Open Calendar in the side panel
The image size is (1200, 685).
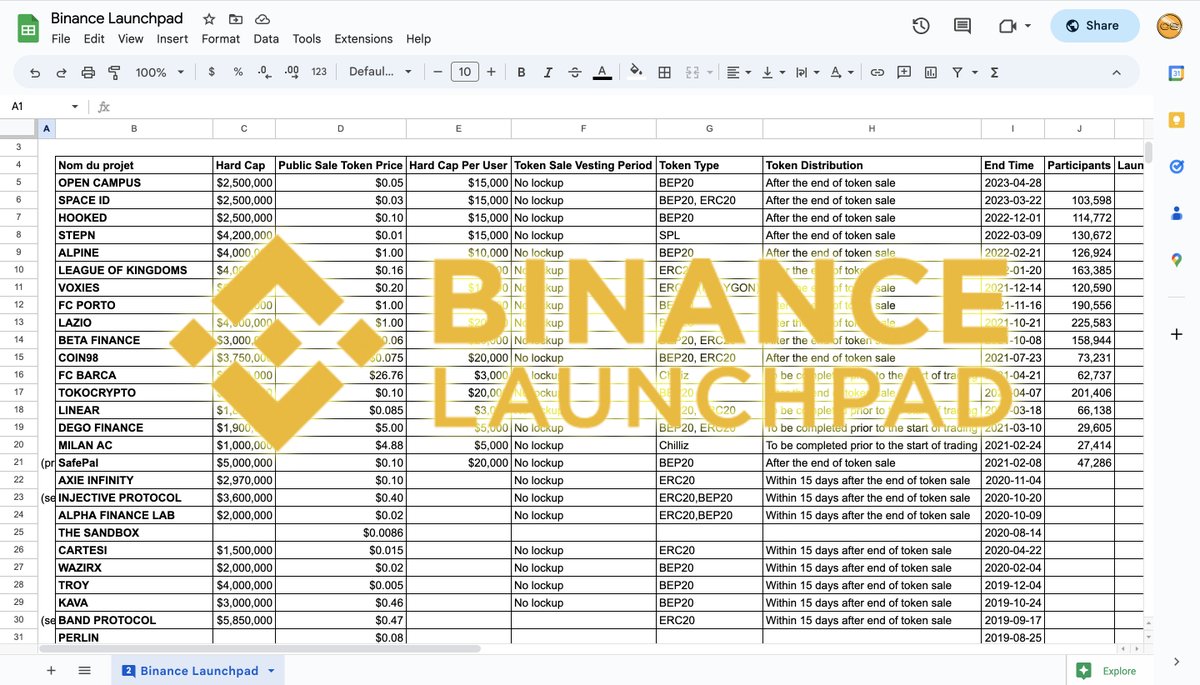pos(1176,73)
